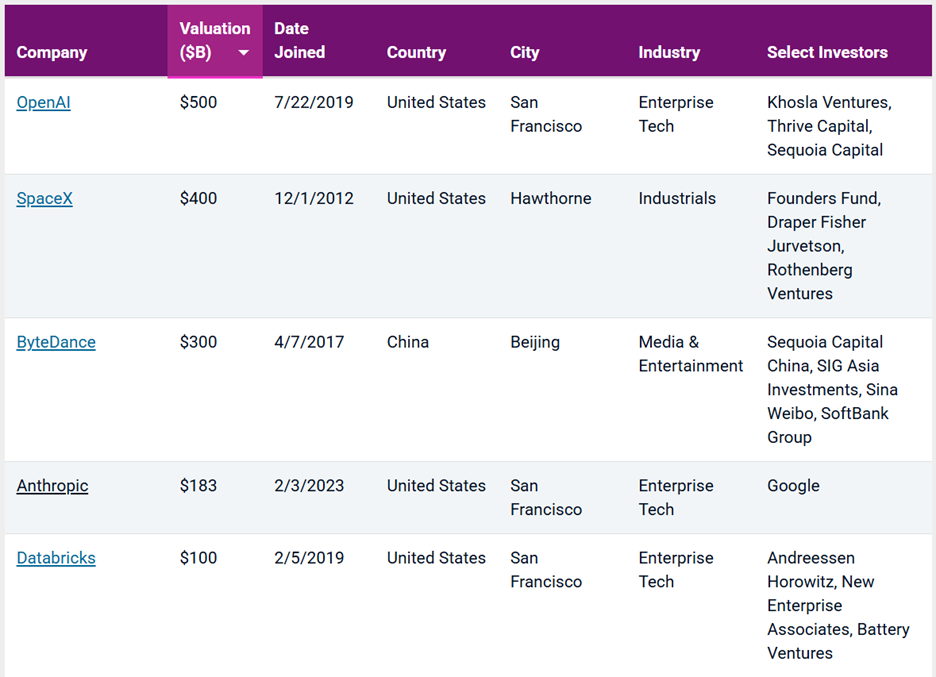Click the $500 valuation cell

(198, 103)
